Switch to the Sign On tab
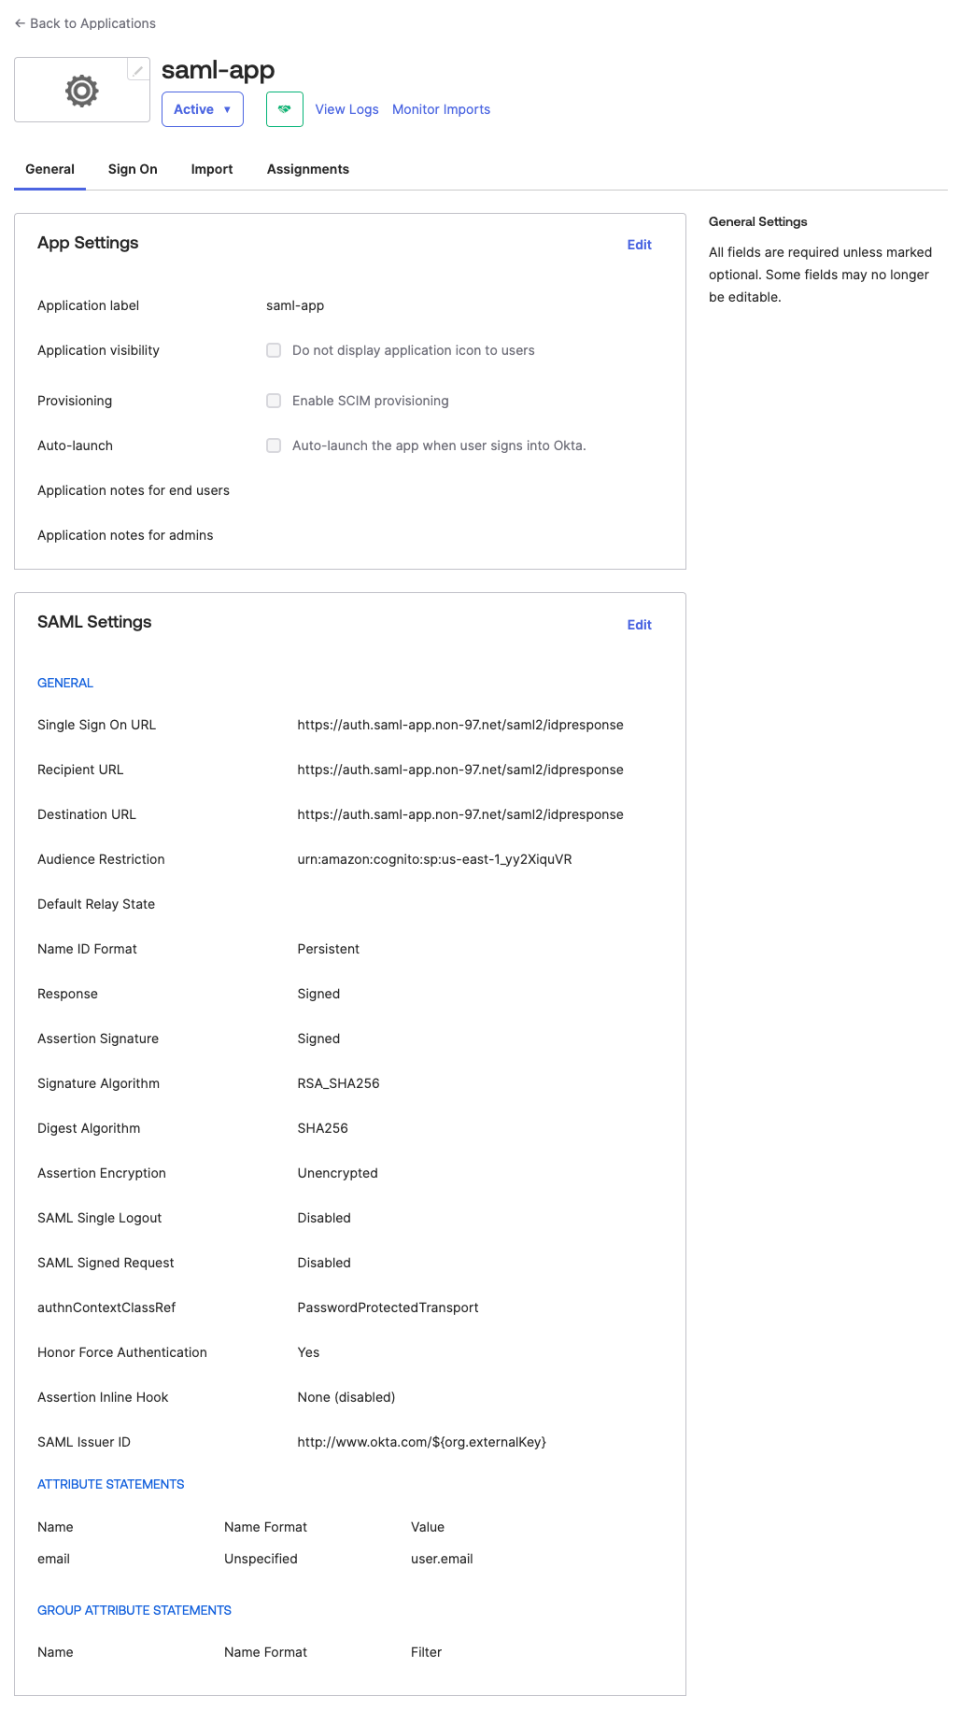The width and height of the screenshot is (960, 1710). point(132,169)
